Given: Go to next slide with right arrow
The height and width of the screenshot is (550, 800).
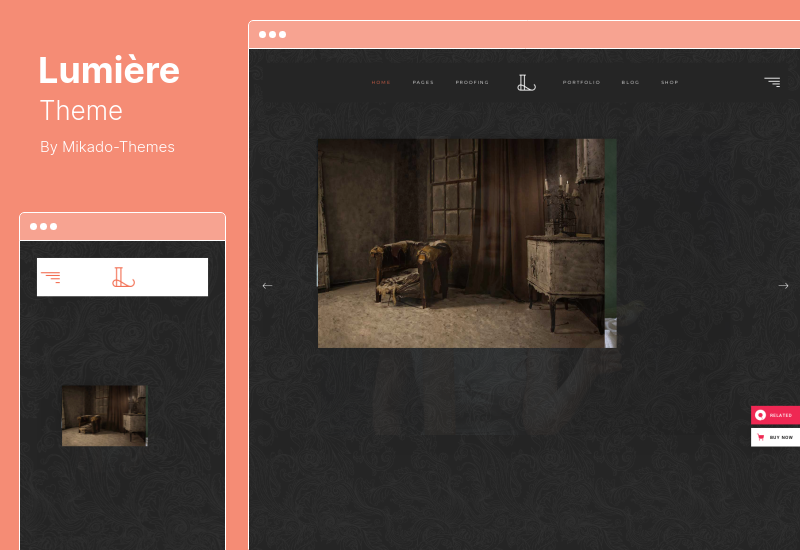Looking at the screenshot, I should coord(783,286).
